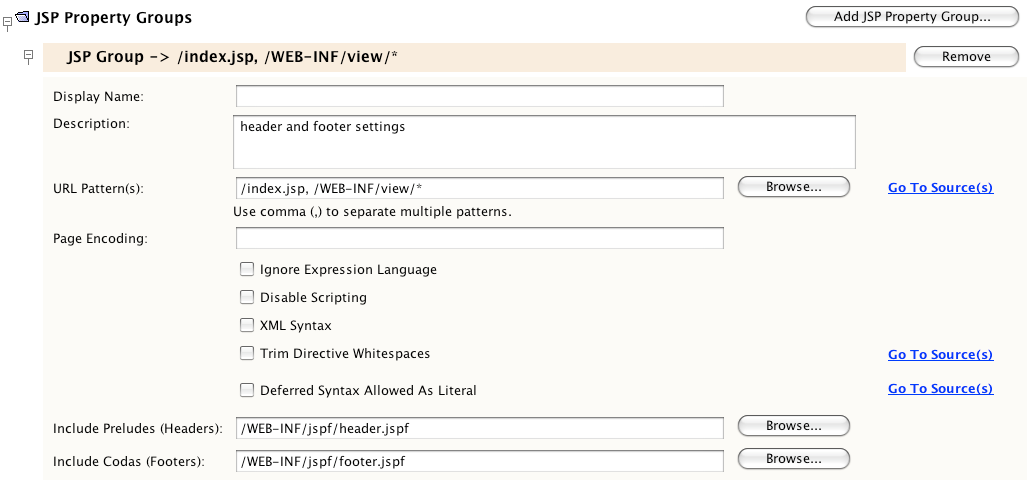Browse for Include Preludes header file
The image size is (1028, 502).
click(793, 426)
